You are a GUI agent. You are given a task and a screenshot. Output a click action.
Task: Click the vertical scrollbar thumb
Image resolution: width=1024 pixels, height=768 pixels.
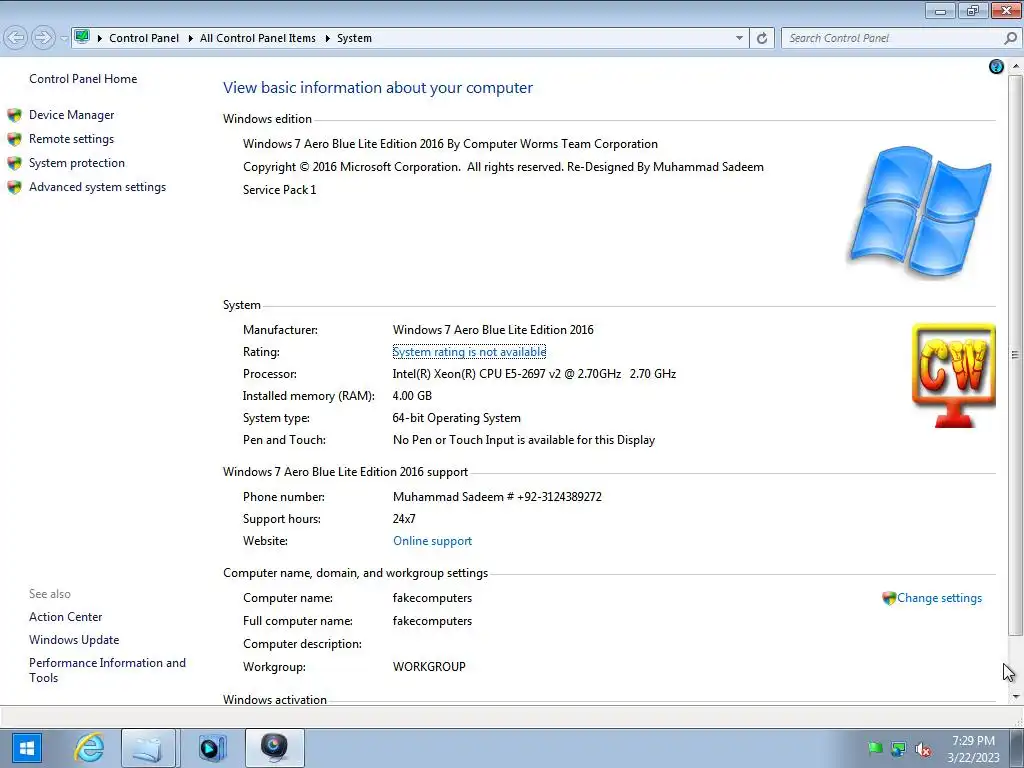1015,354
